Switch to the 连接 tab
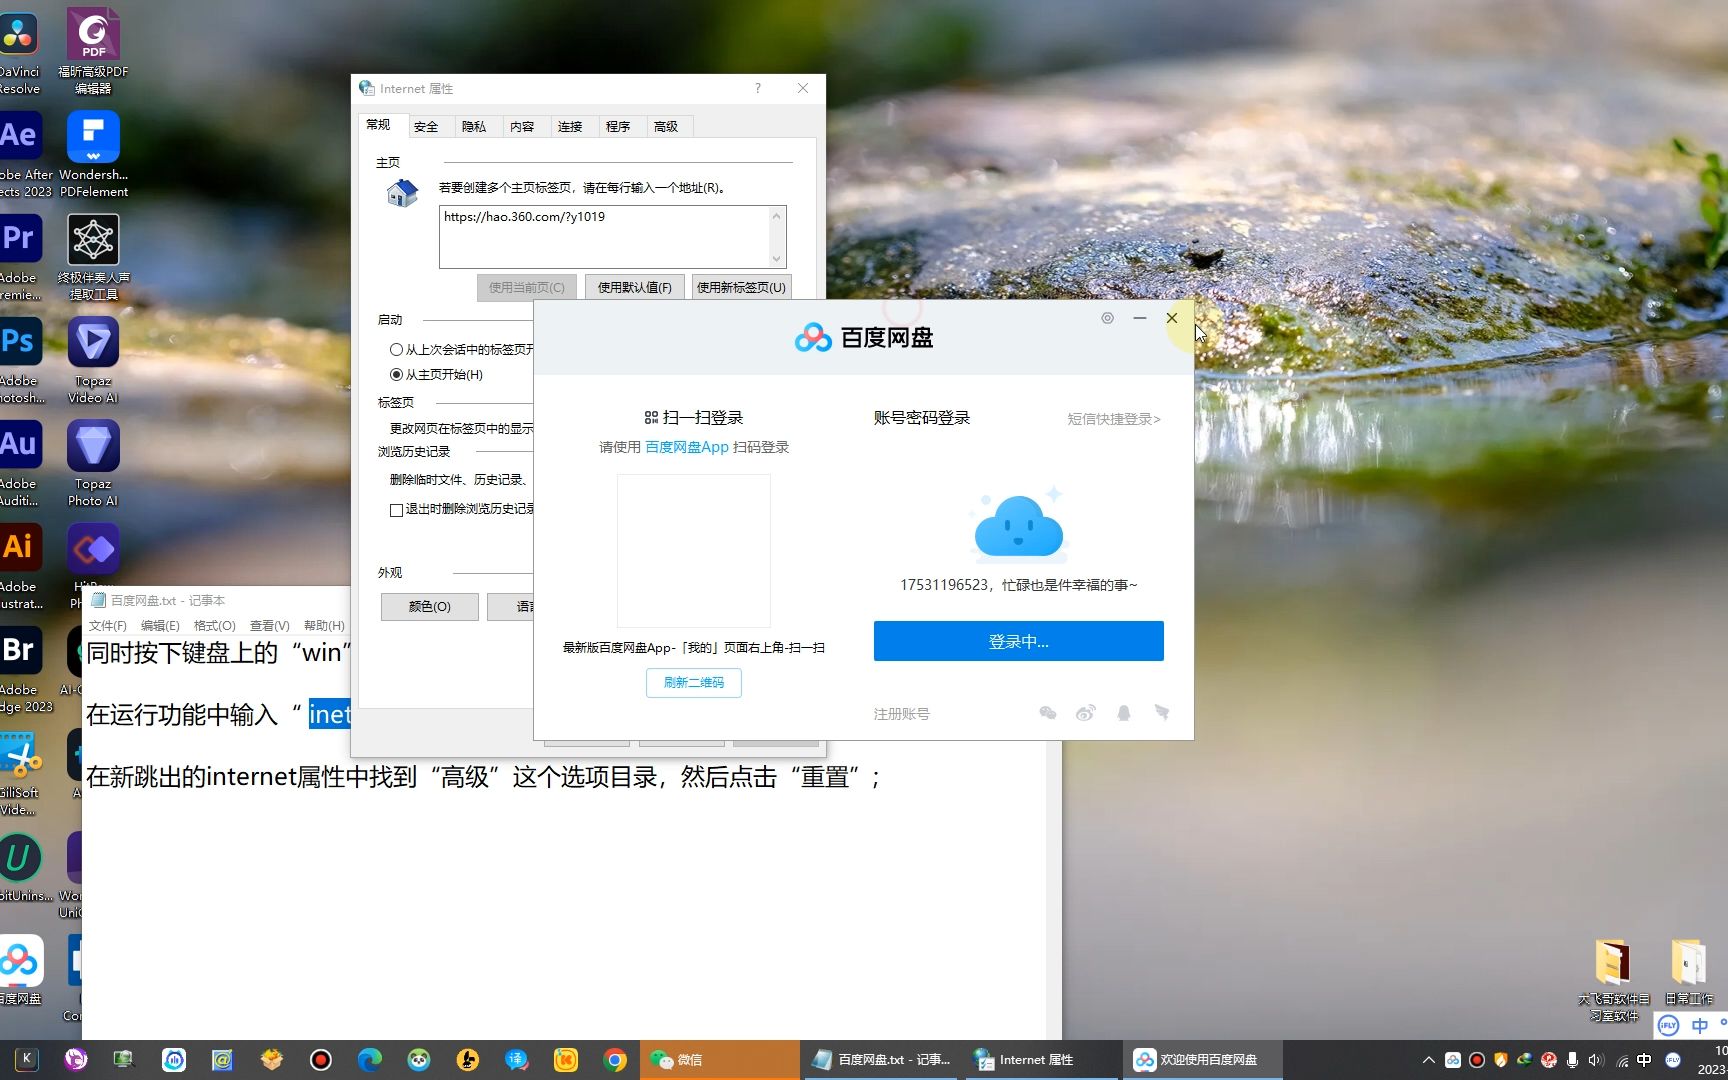The height and width of the screenshot is (1080, 1728). (x=570, y=127)
